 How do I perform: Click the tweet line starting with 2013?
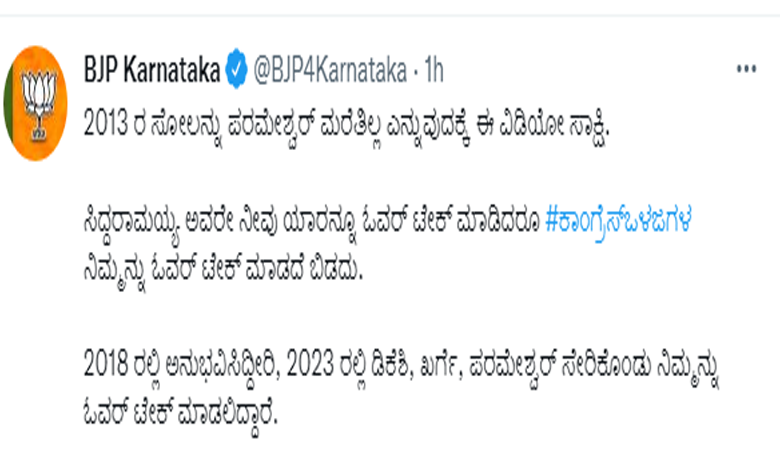(x=346, y=124)
